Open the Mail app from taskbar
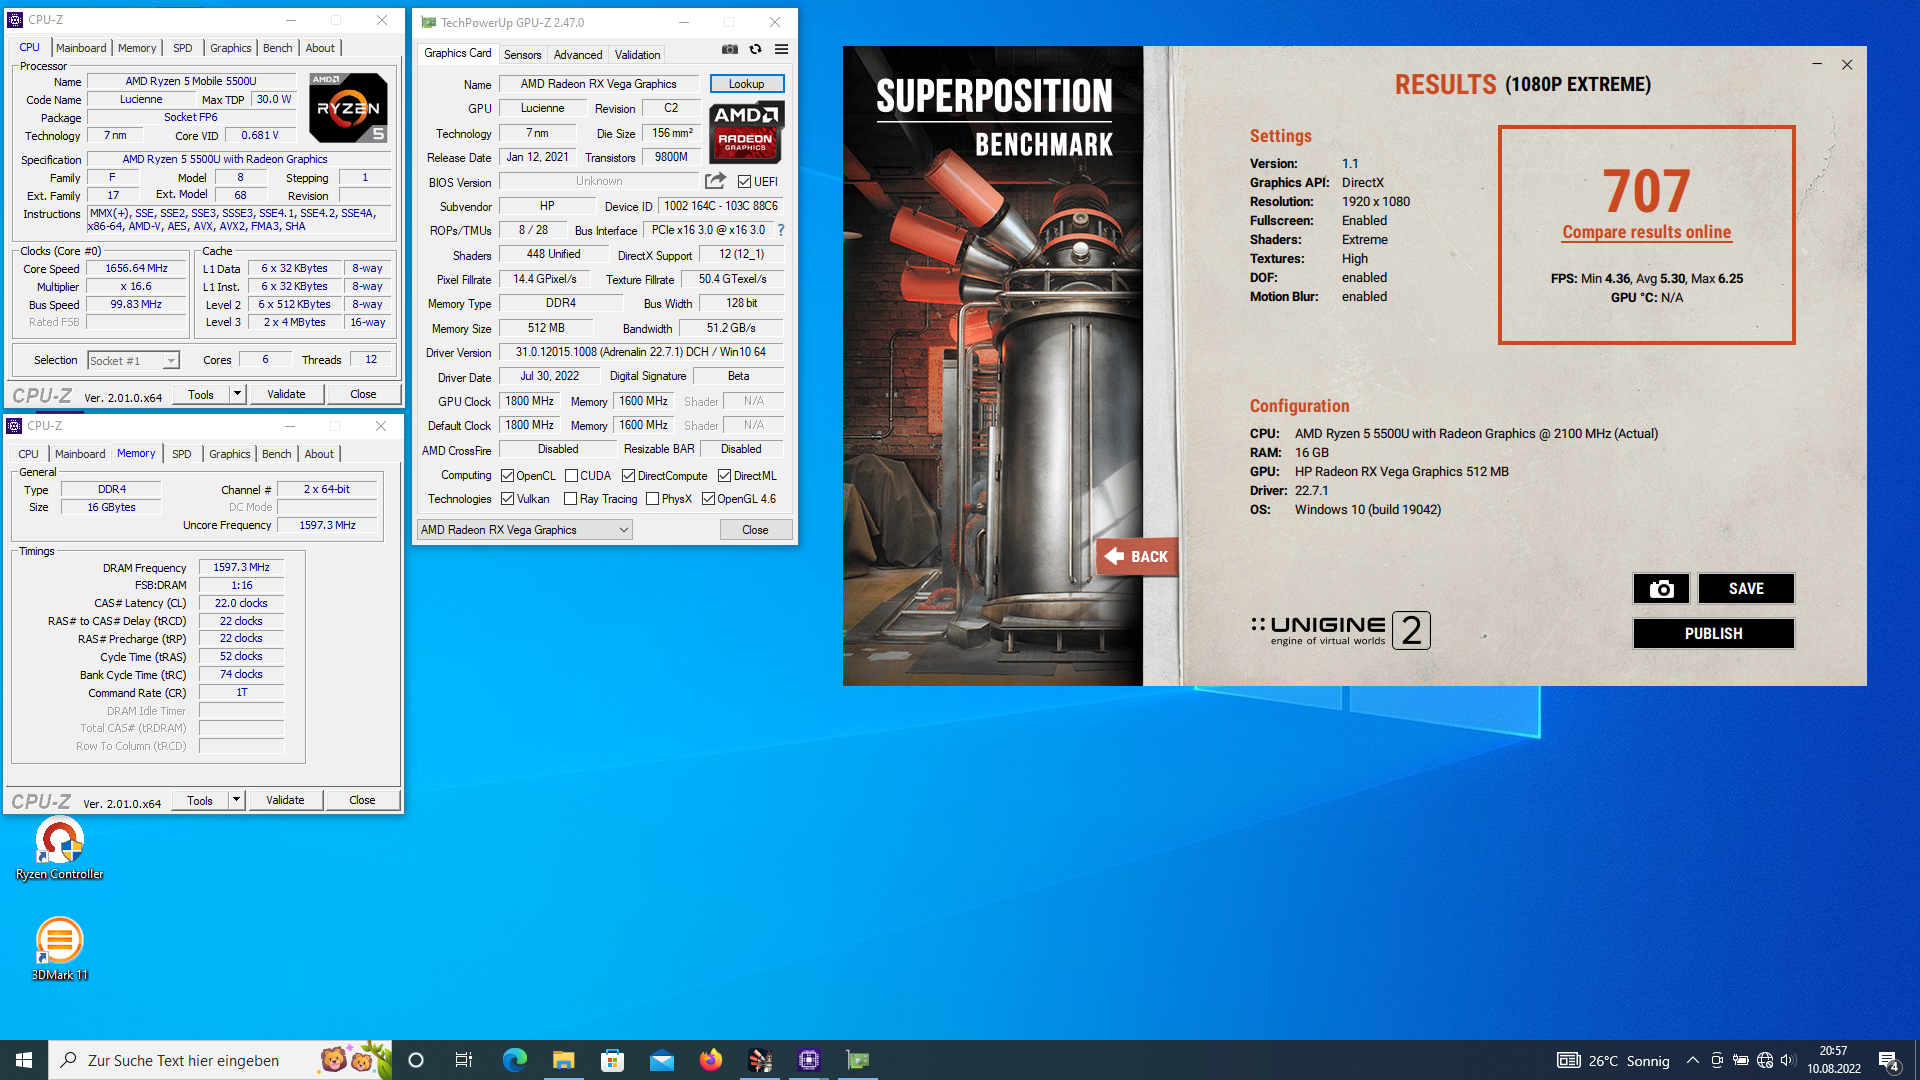 [x=661, y=1060]
